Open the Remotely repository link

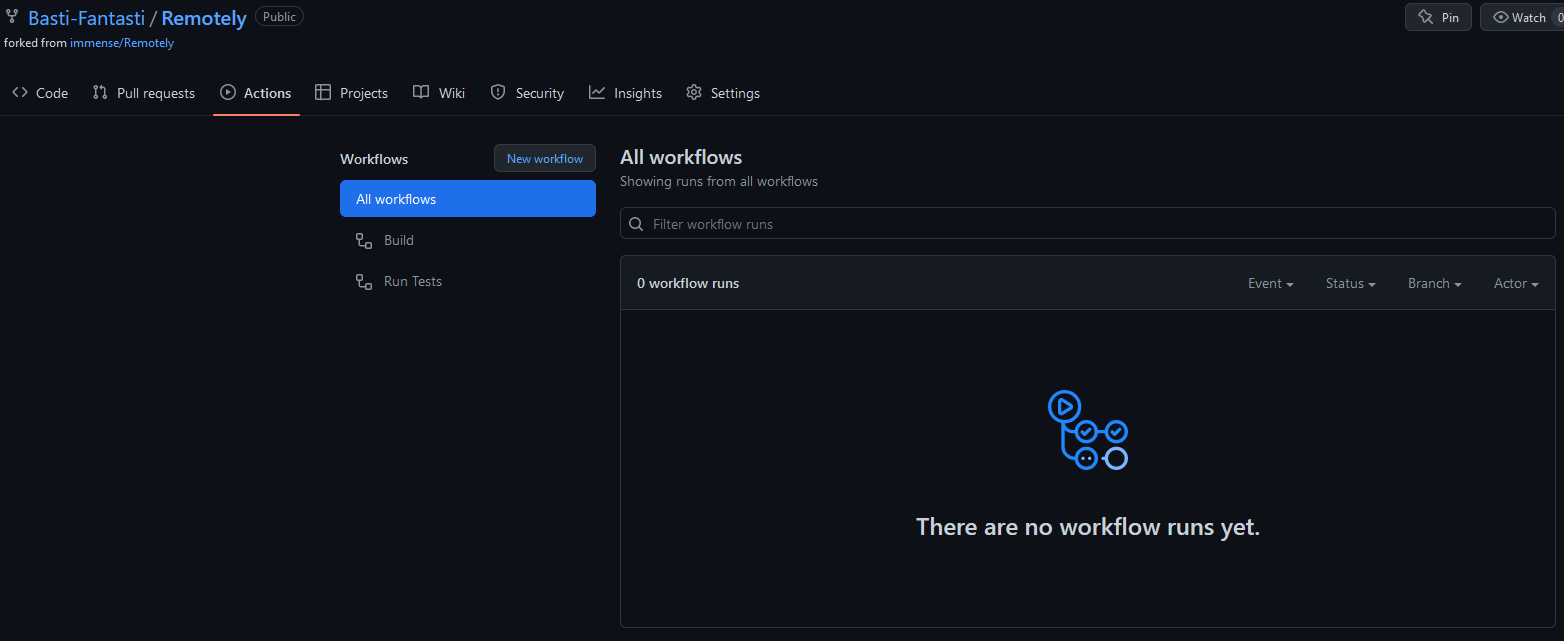point(204,18)
